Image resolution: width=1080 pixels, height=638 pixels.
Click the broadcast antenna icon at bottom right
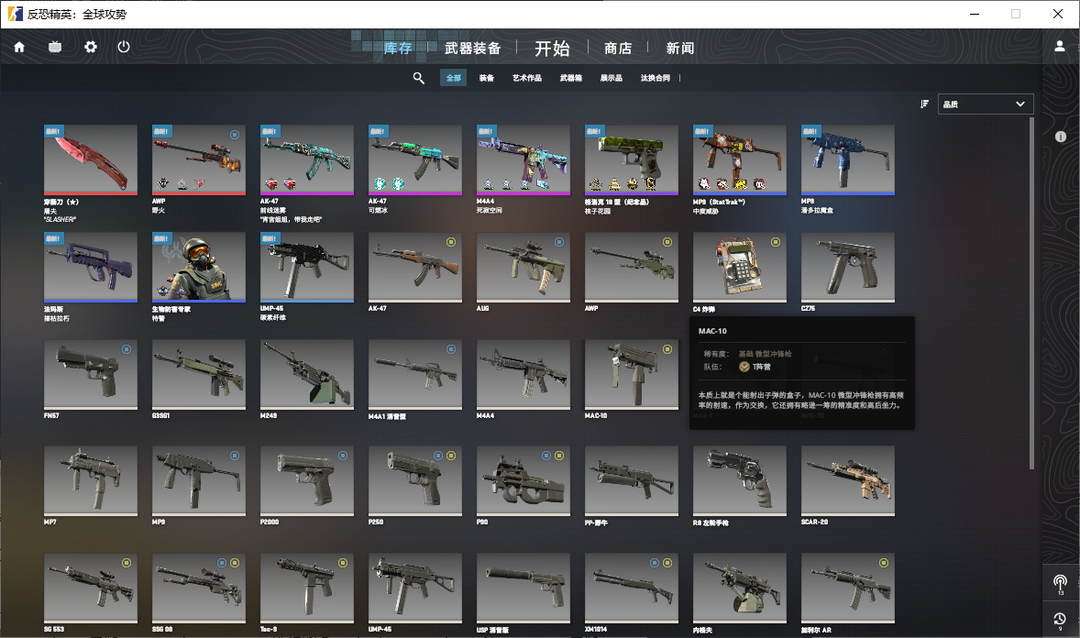[x=1060, y=582]
